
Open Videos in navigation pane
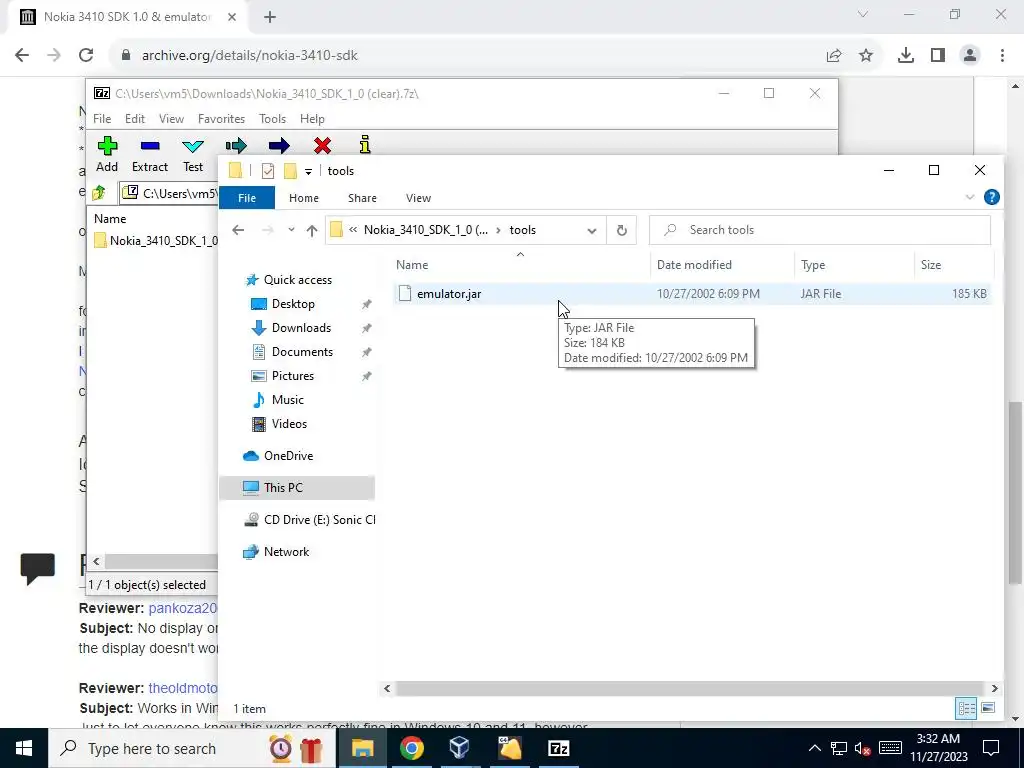(x=289, y=424)
